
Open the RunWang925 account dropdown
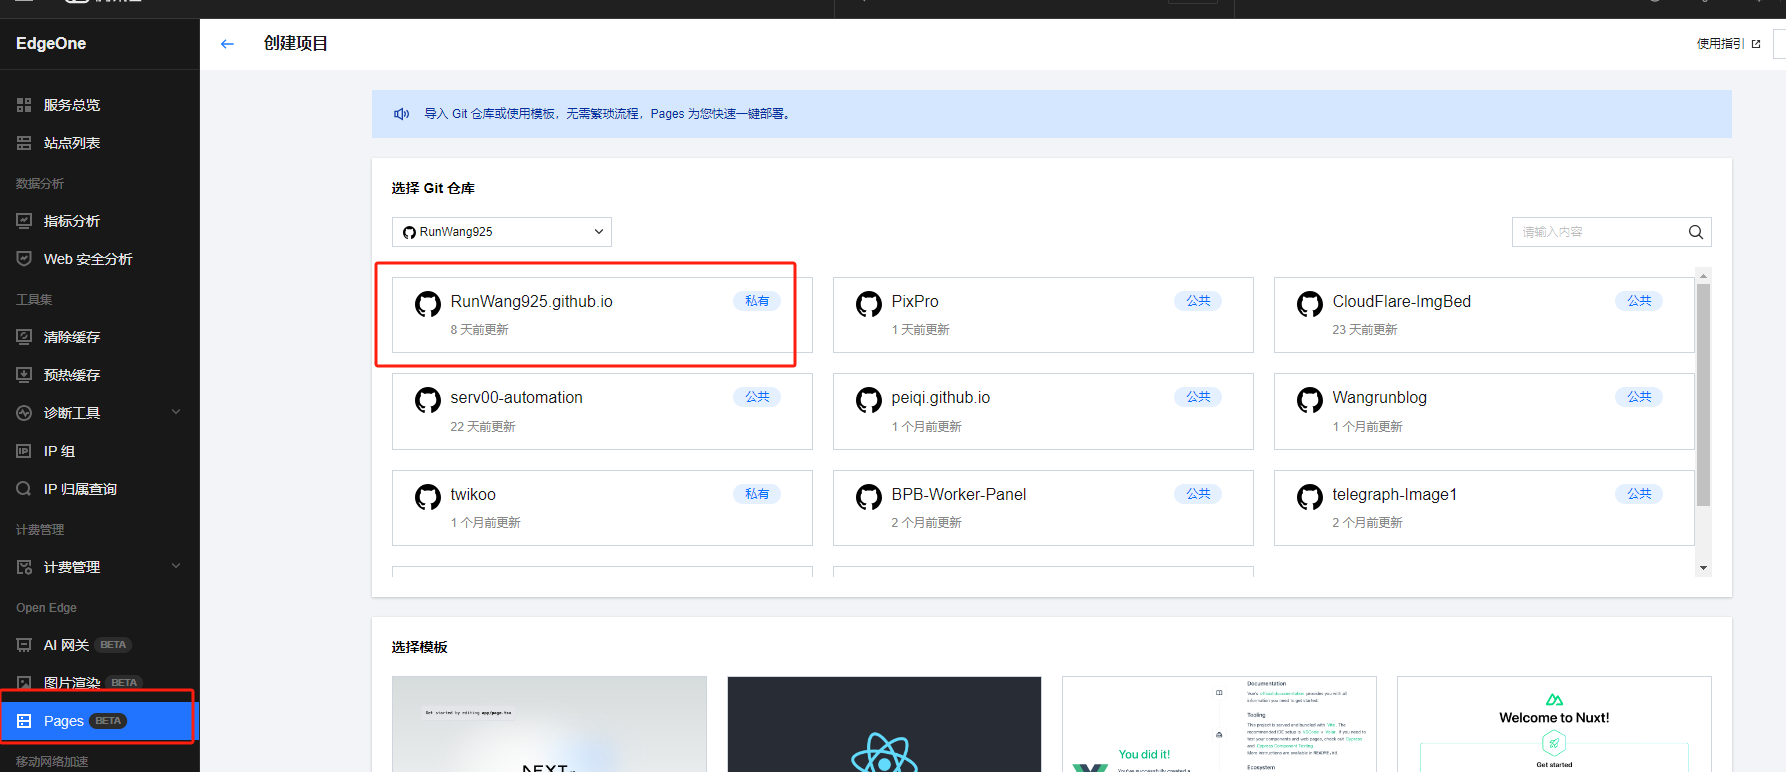[501, 232]
